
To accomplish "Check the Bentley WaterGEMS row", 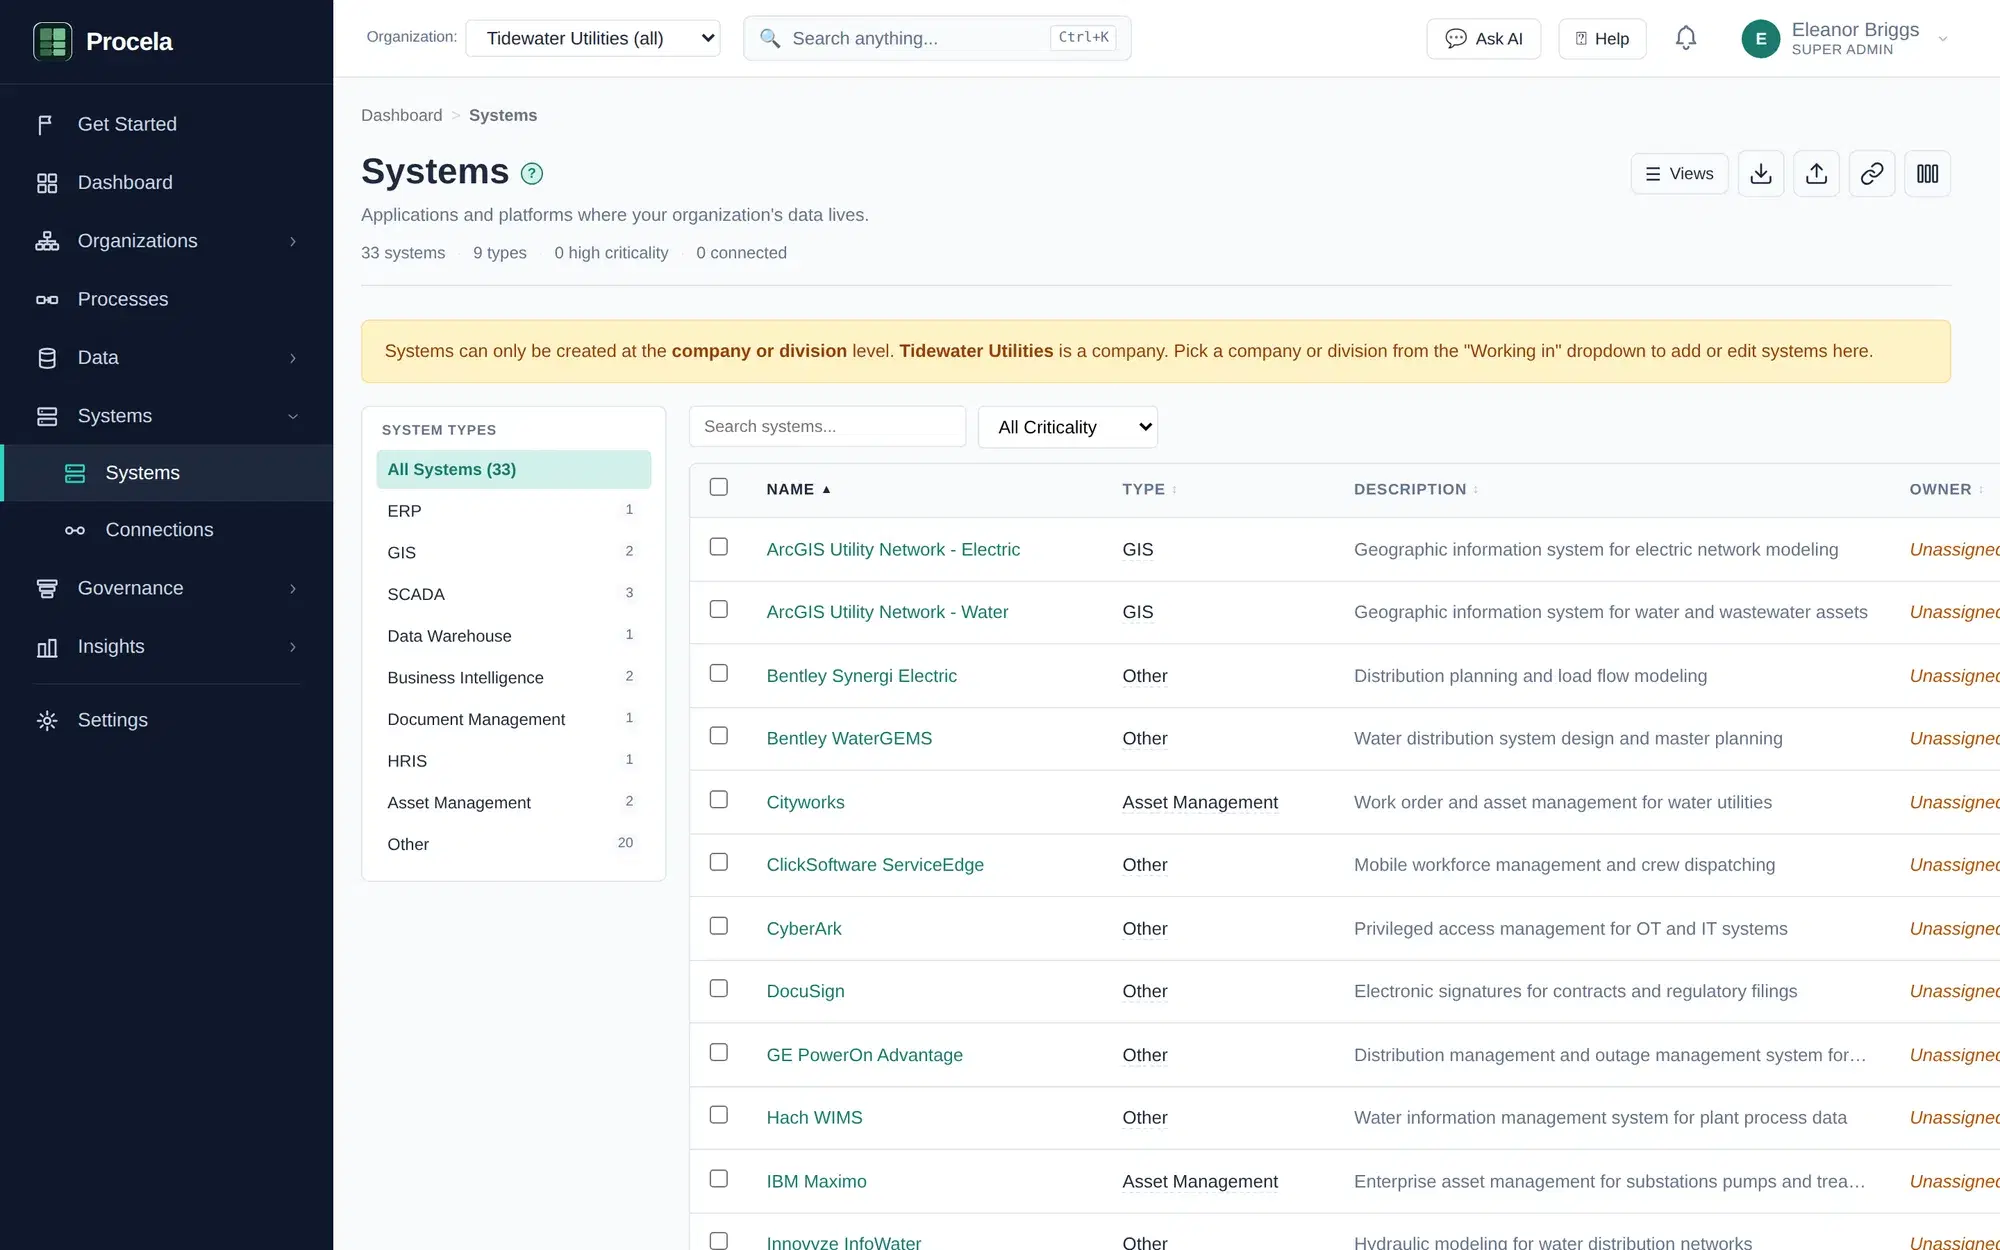I will 718,735.
